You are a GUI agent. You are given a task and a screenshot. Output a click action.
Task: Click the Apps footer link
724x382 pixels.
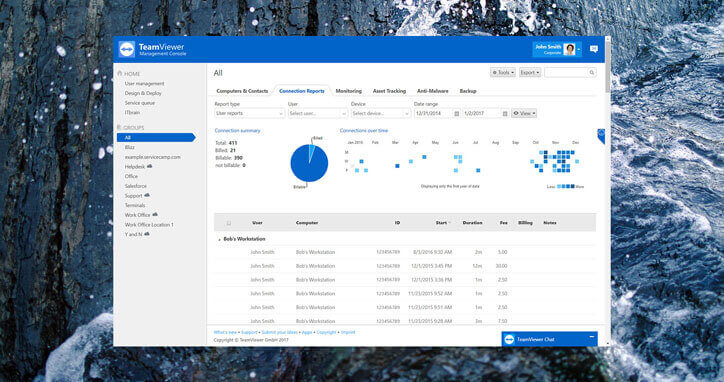point(307,332)
